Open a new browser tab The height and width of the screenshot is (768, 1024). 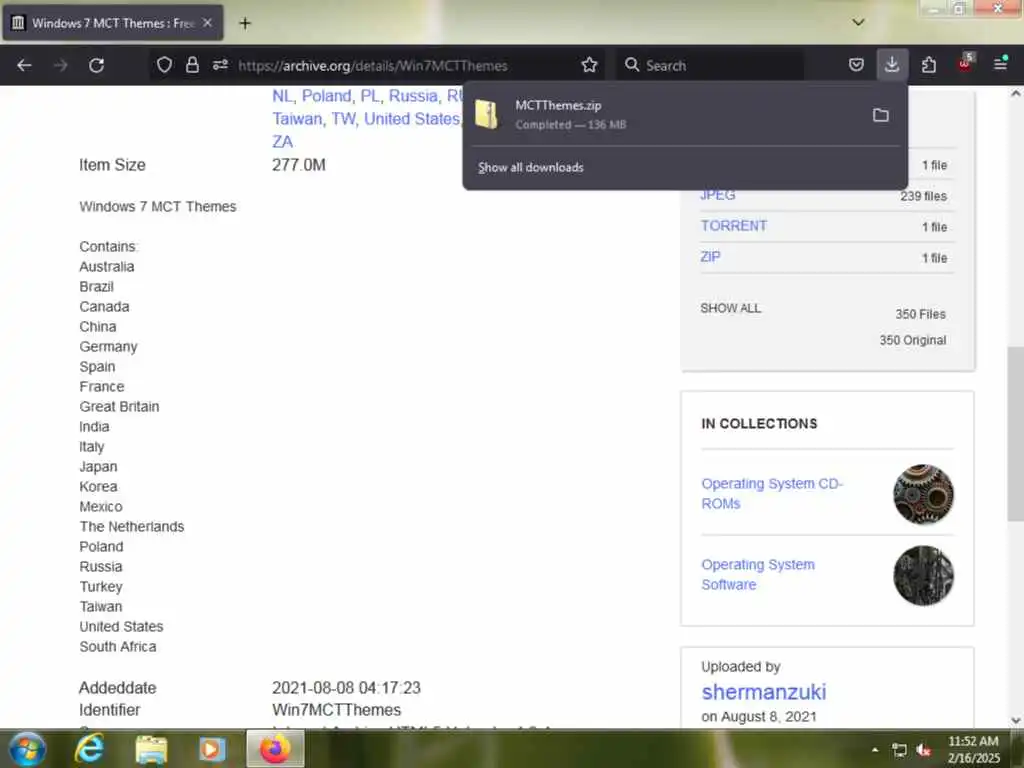coord(245,24)
